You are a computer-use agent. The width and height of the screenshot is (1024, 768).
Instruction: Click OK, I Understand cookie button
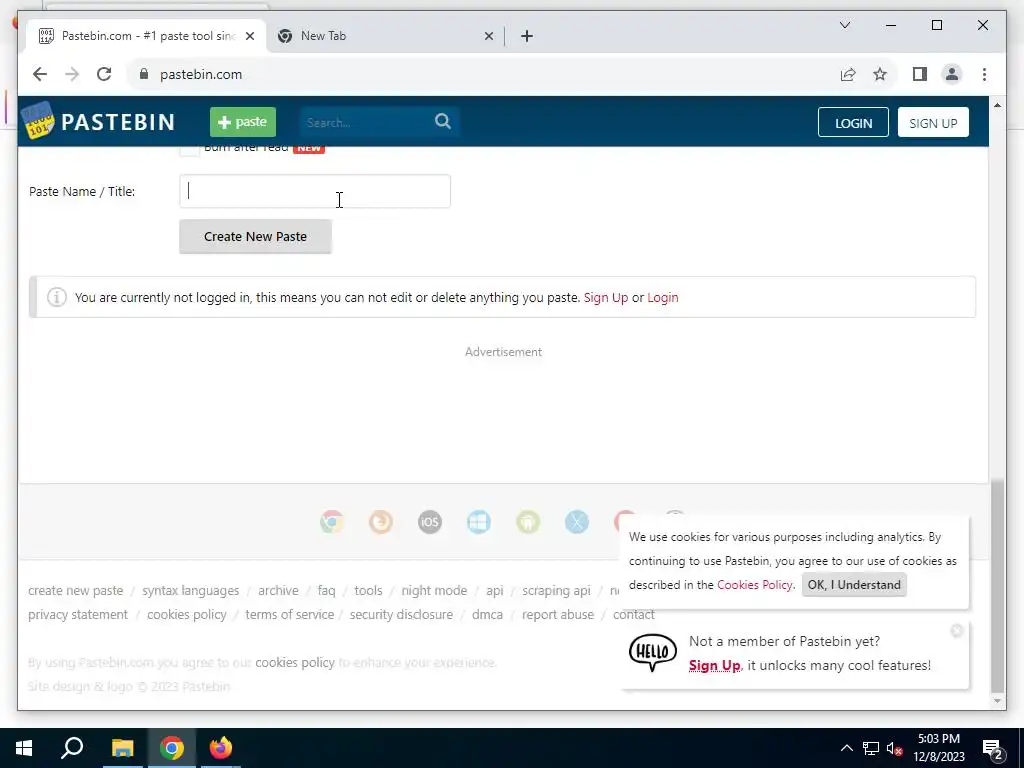pyautogui.click(x=854, y=584)
